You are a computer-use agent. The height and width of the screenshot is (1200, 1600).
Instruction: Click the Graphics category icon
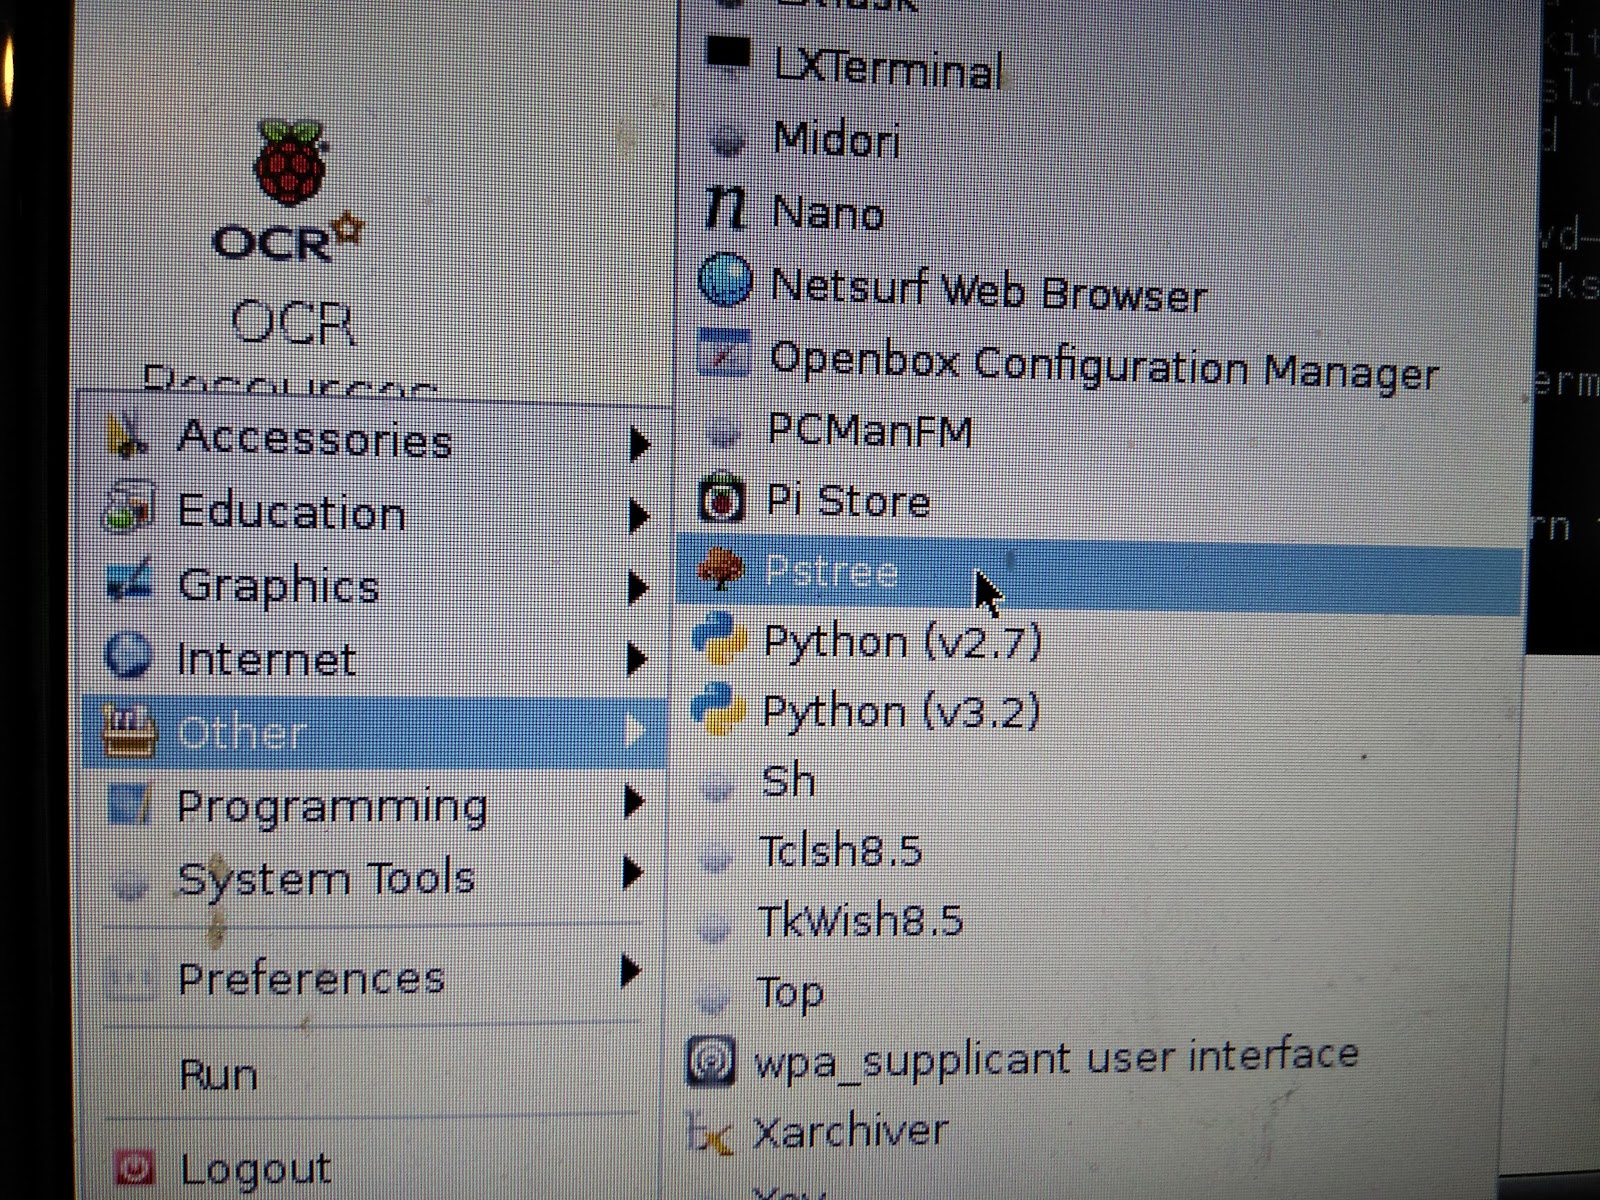[x=130, y=582]
